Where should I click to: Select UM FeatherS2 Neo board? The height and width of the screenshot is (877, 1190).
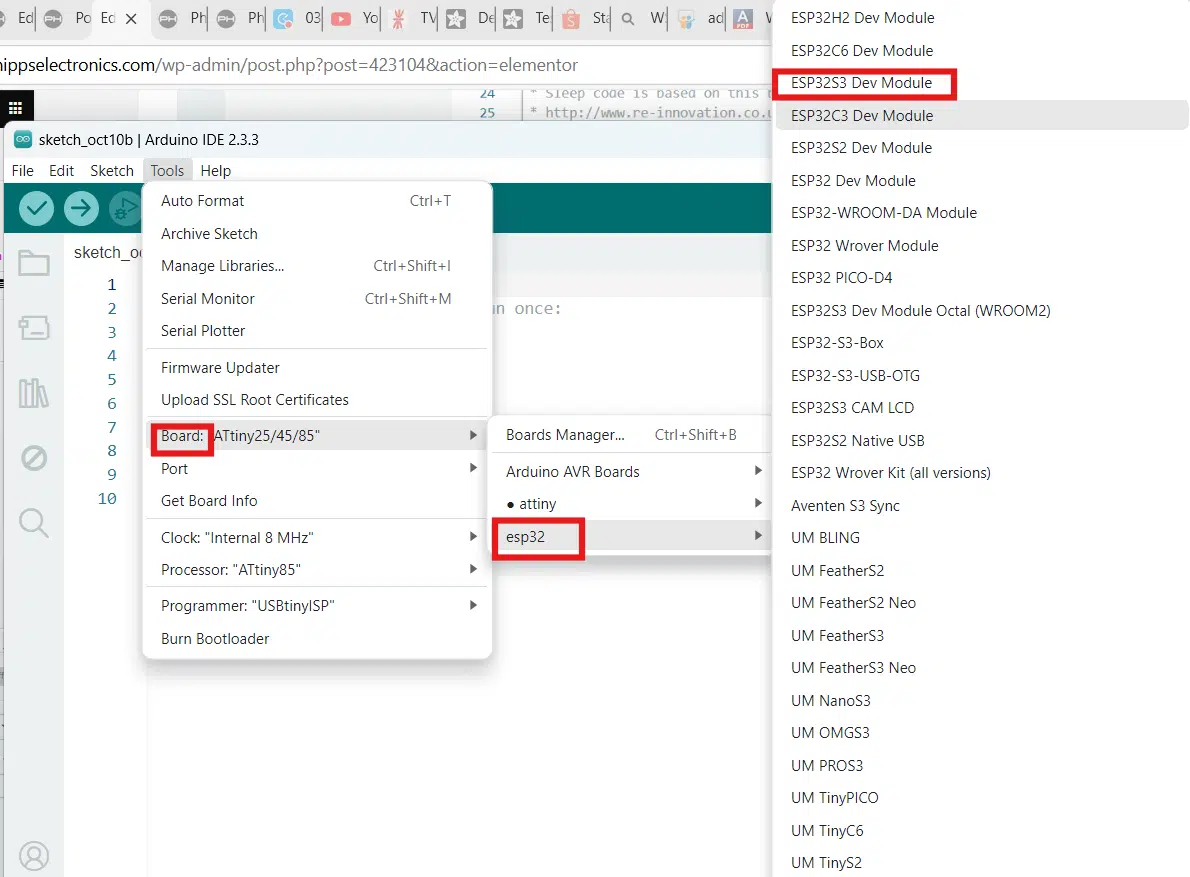981,603
